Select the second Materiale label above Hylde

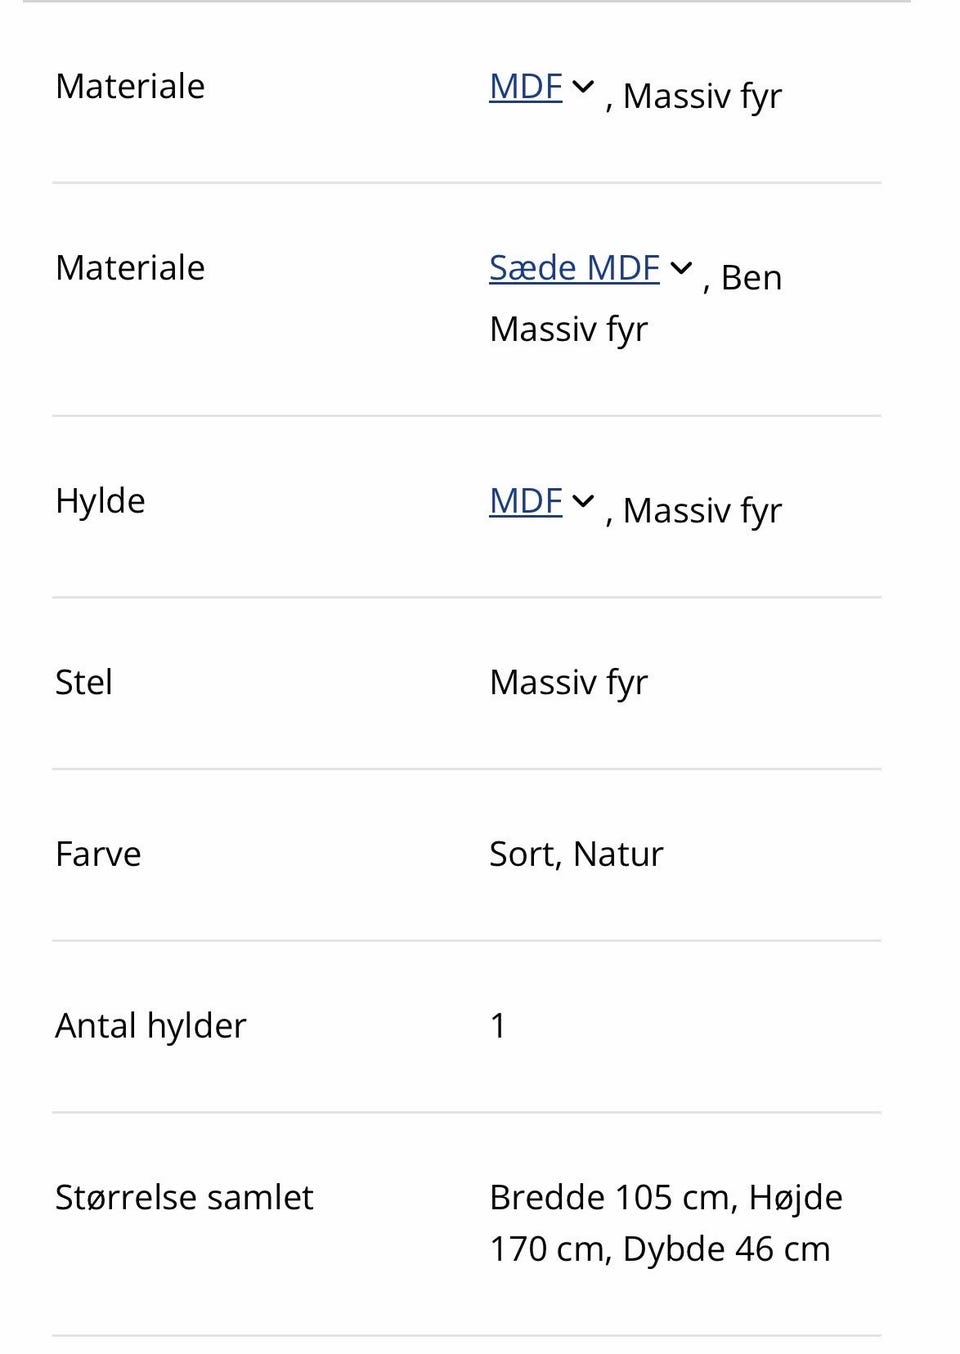130,268
